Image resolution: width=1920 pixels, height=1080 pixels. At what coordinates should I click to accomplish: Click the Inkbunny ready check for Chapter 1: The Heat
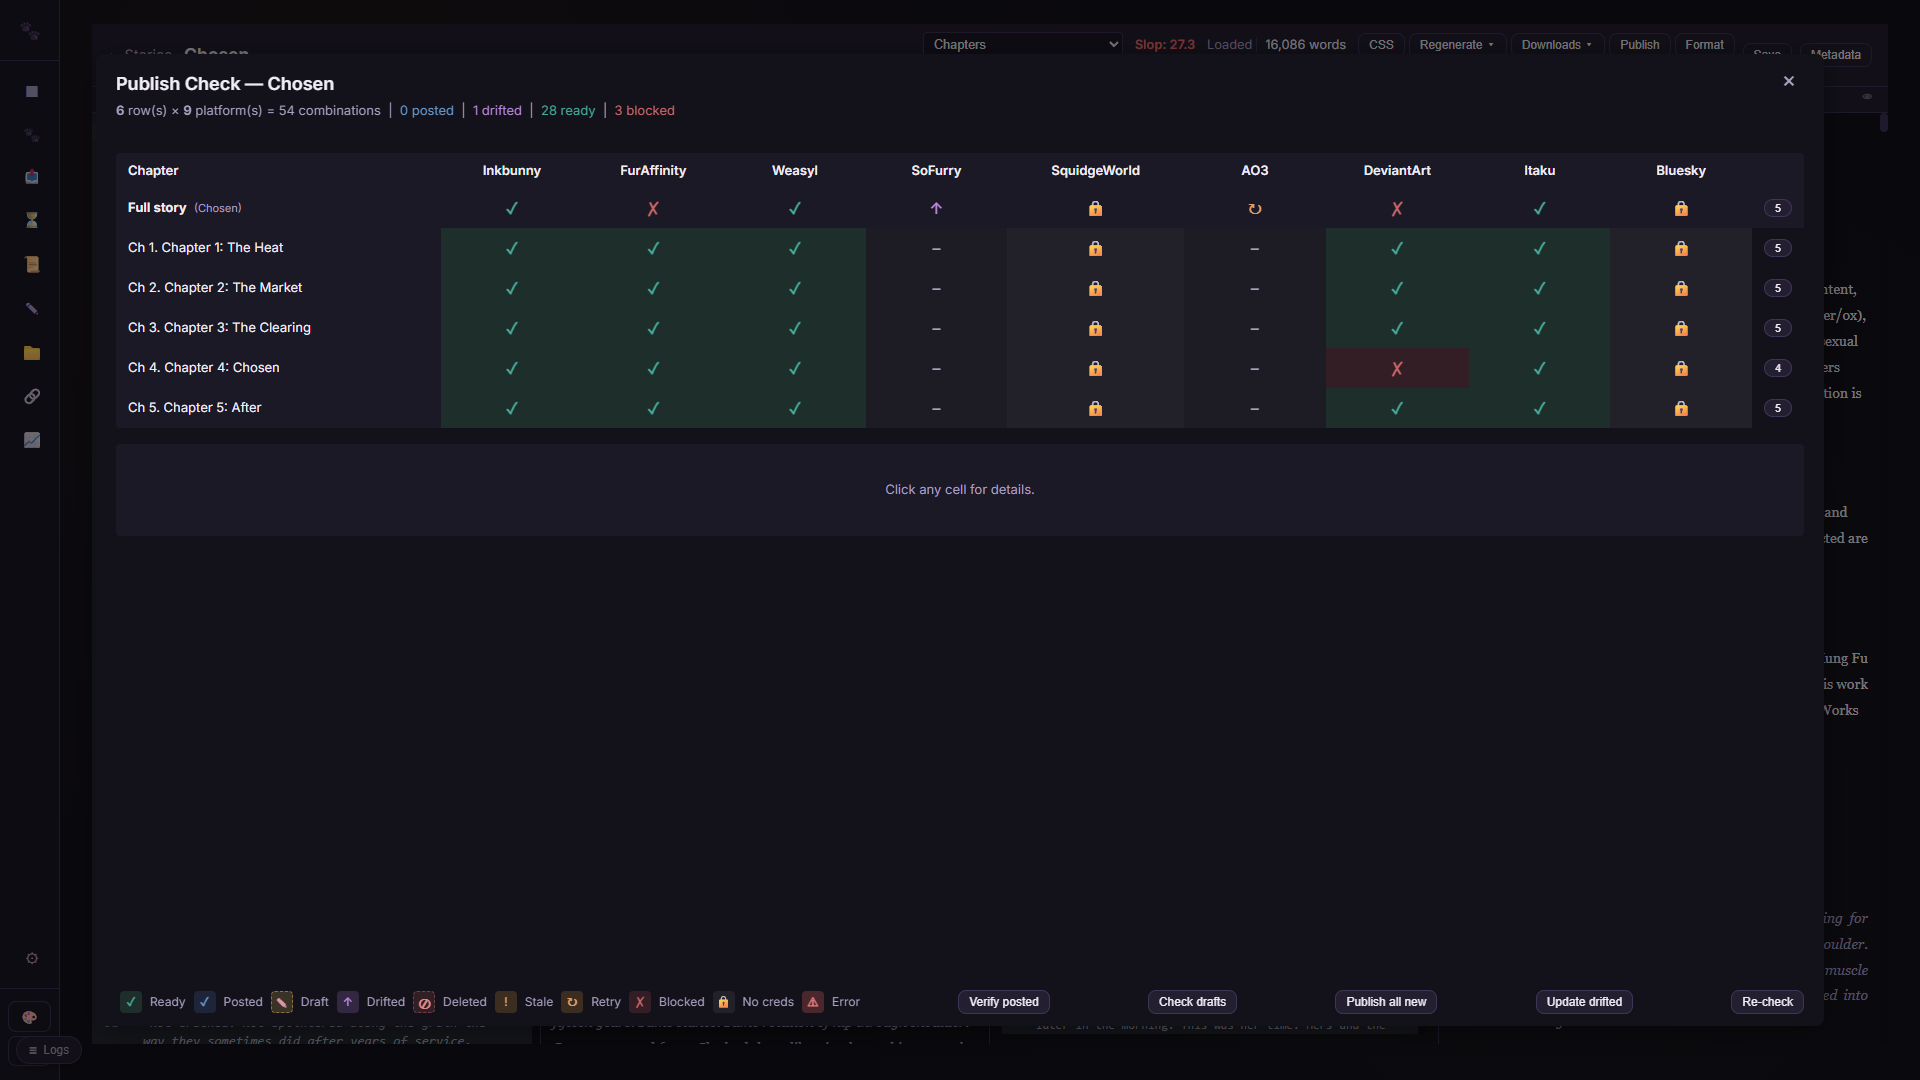coord(512,248)
